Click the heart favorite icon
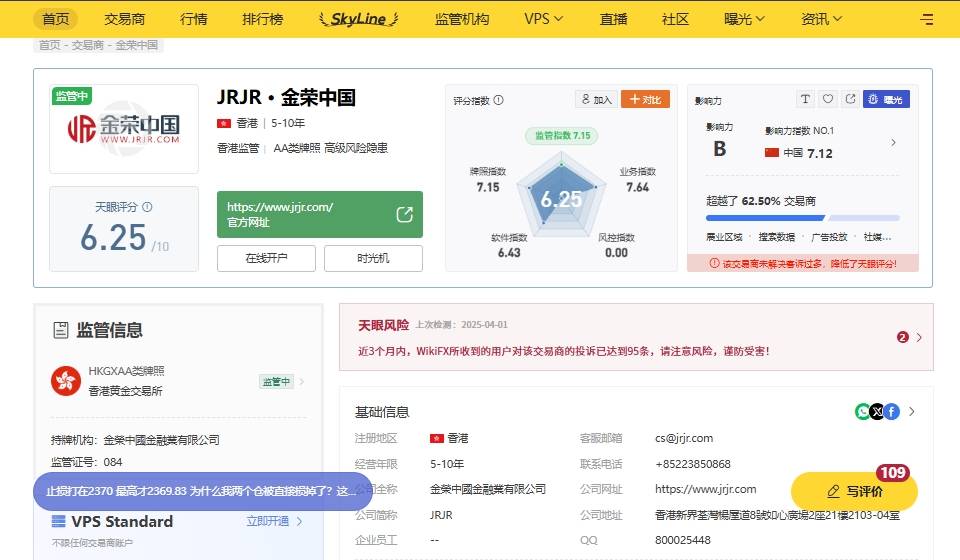The image size is (960, 560). point(828,99)
